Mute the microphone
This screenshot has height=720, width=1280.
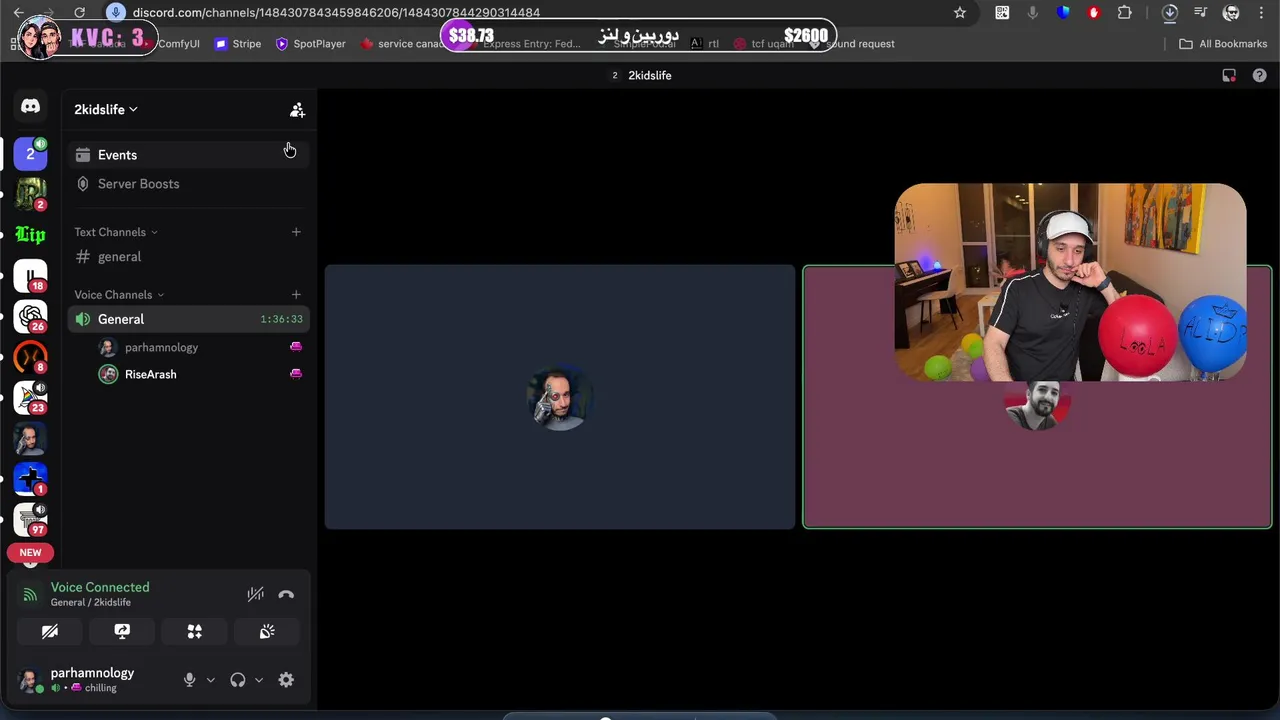pyautogui.click(x=189, y=680)
